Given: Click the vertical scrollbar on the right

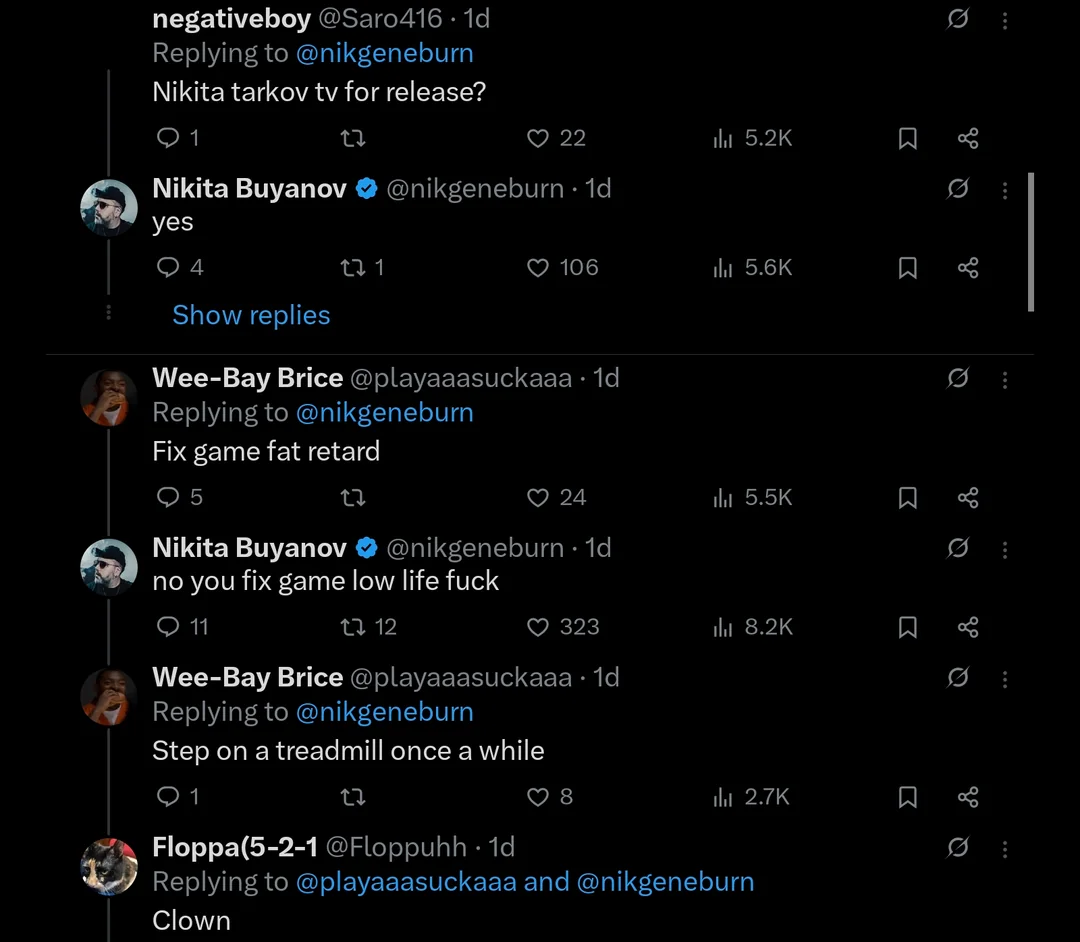Looking at the screenshot, I should click(x=1031, y=242).
